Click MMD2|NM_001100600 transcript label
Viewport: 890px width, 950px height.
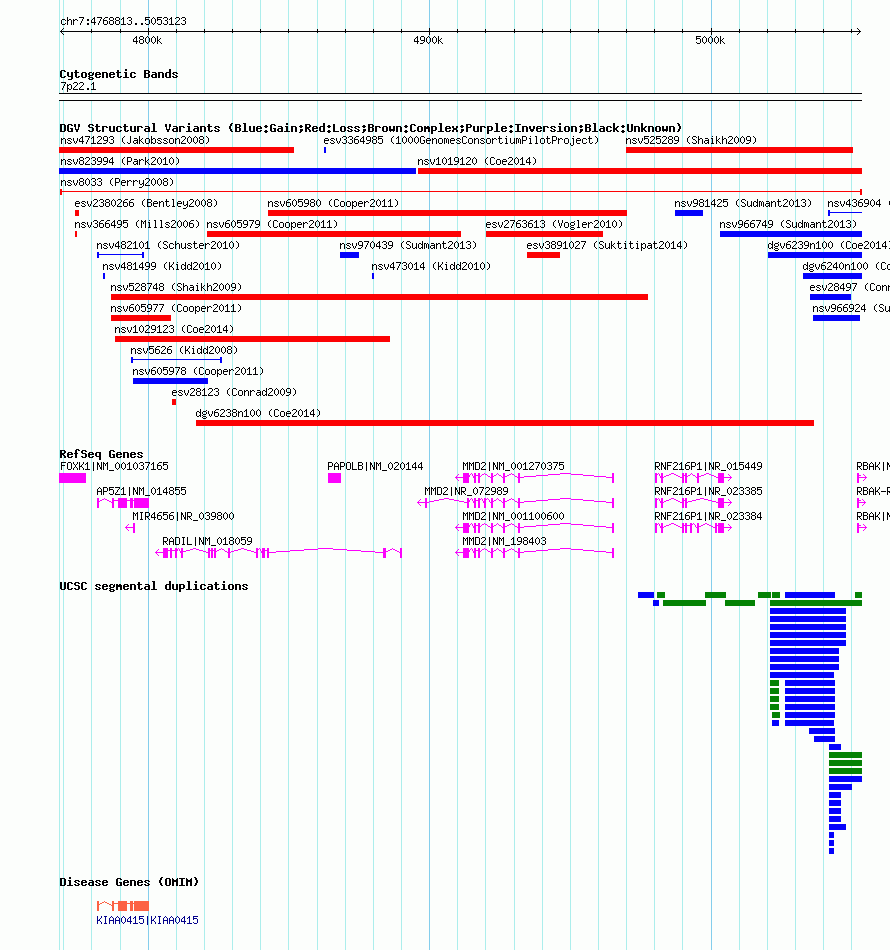[x=513, y=516]
